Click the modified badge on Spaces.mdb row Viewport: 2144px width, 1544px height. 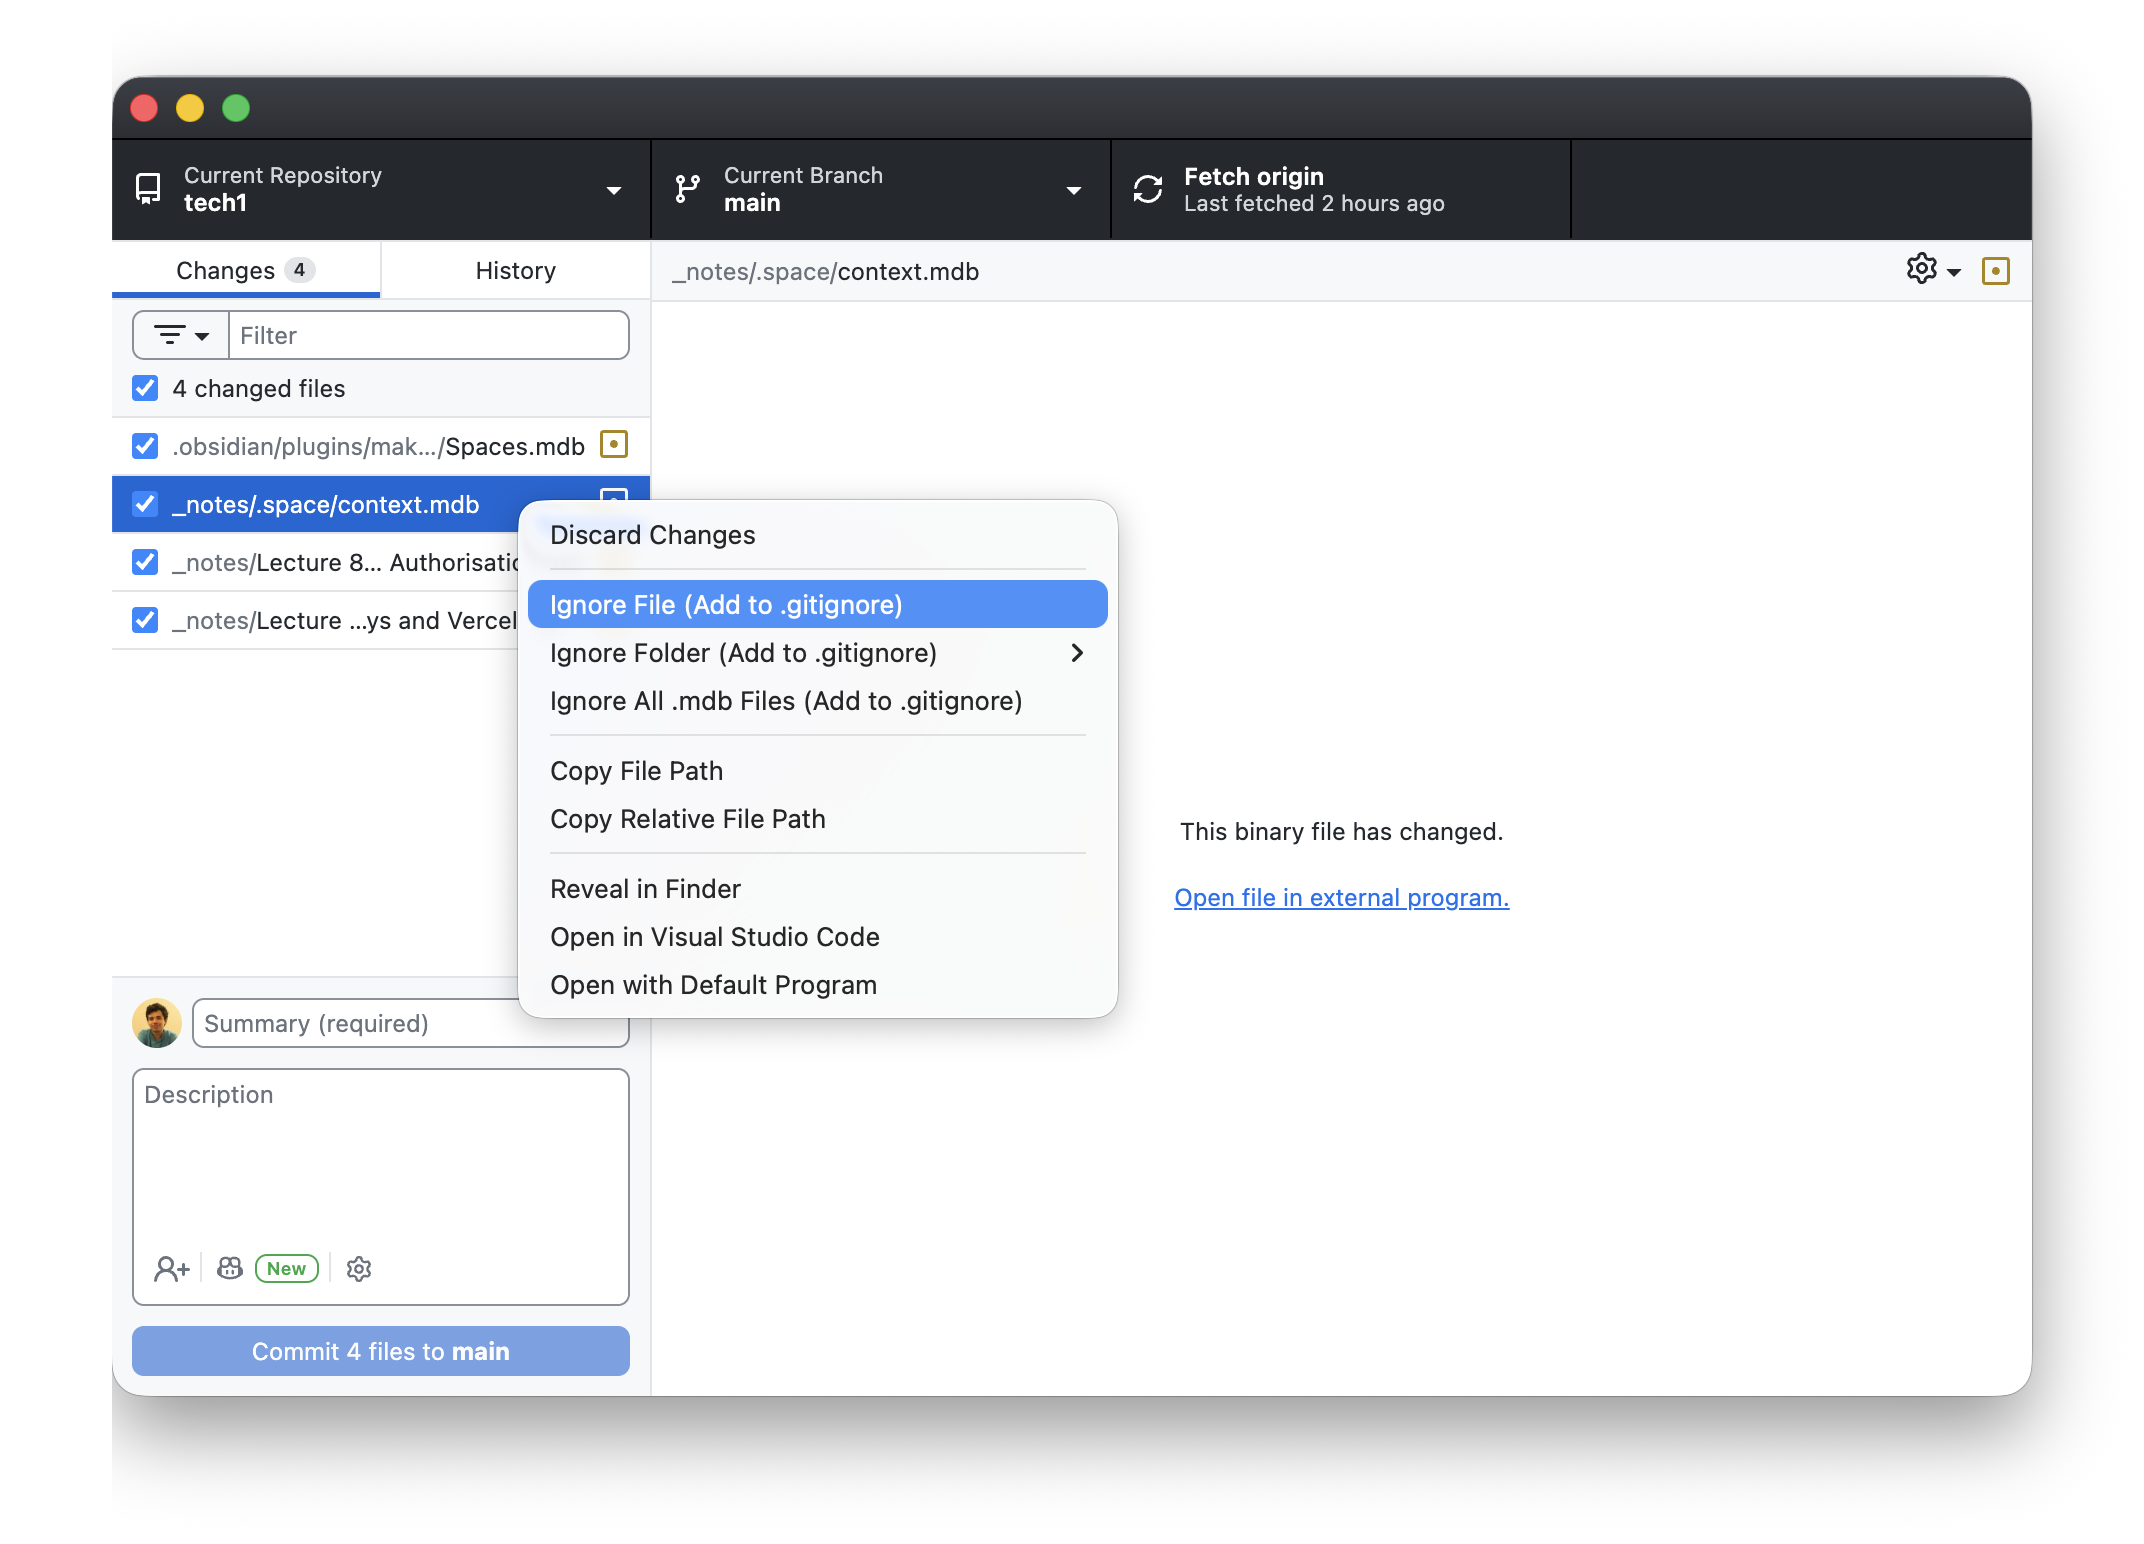(614, 444)
